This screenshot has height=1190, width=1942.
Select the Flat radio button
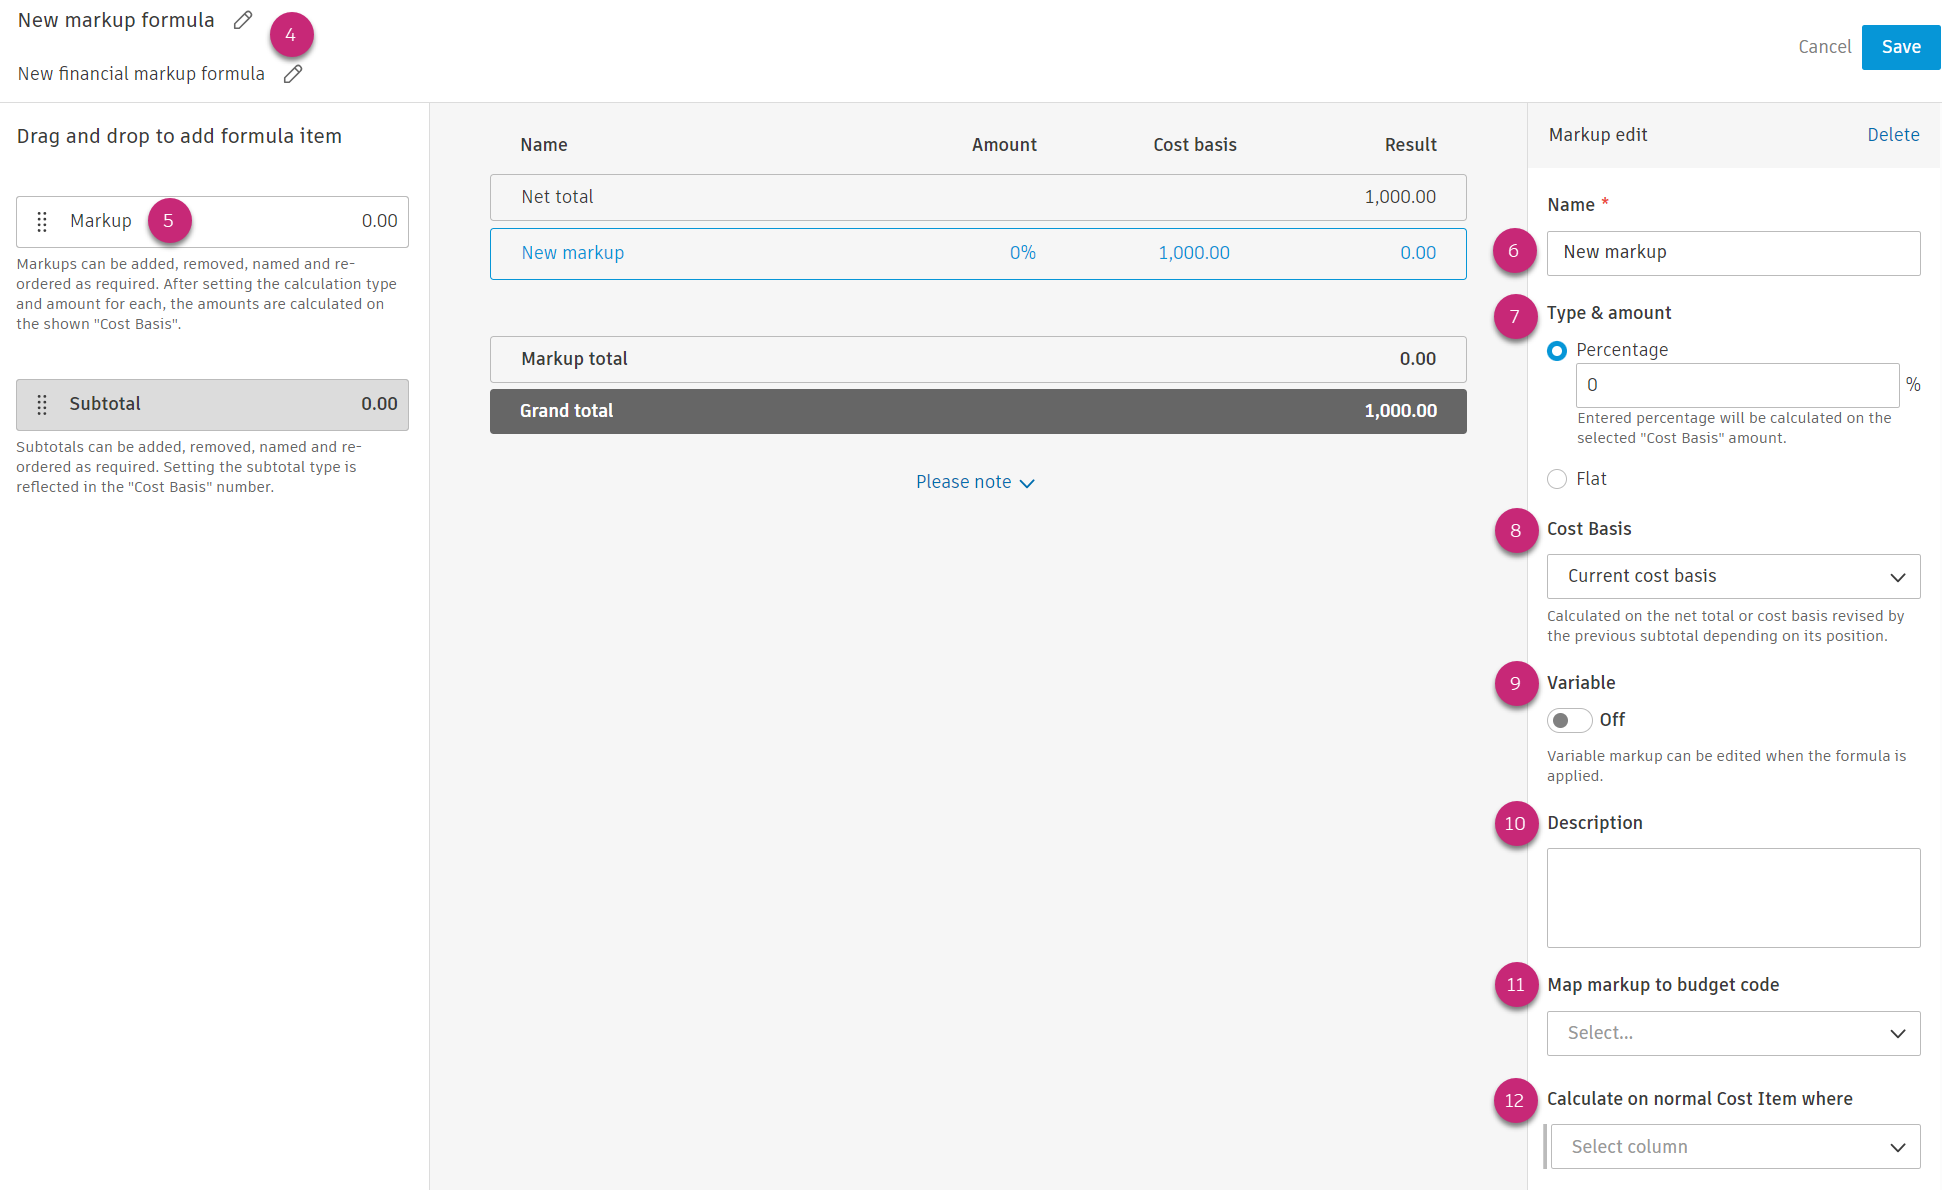point(1557,479)
